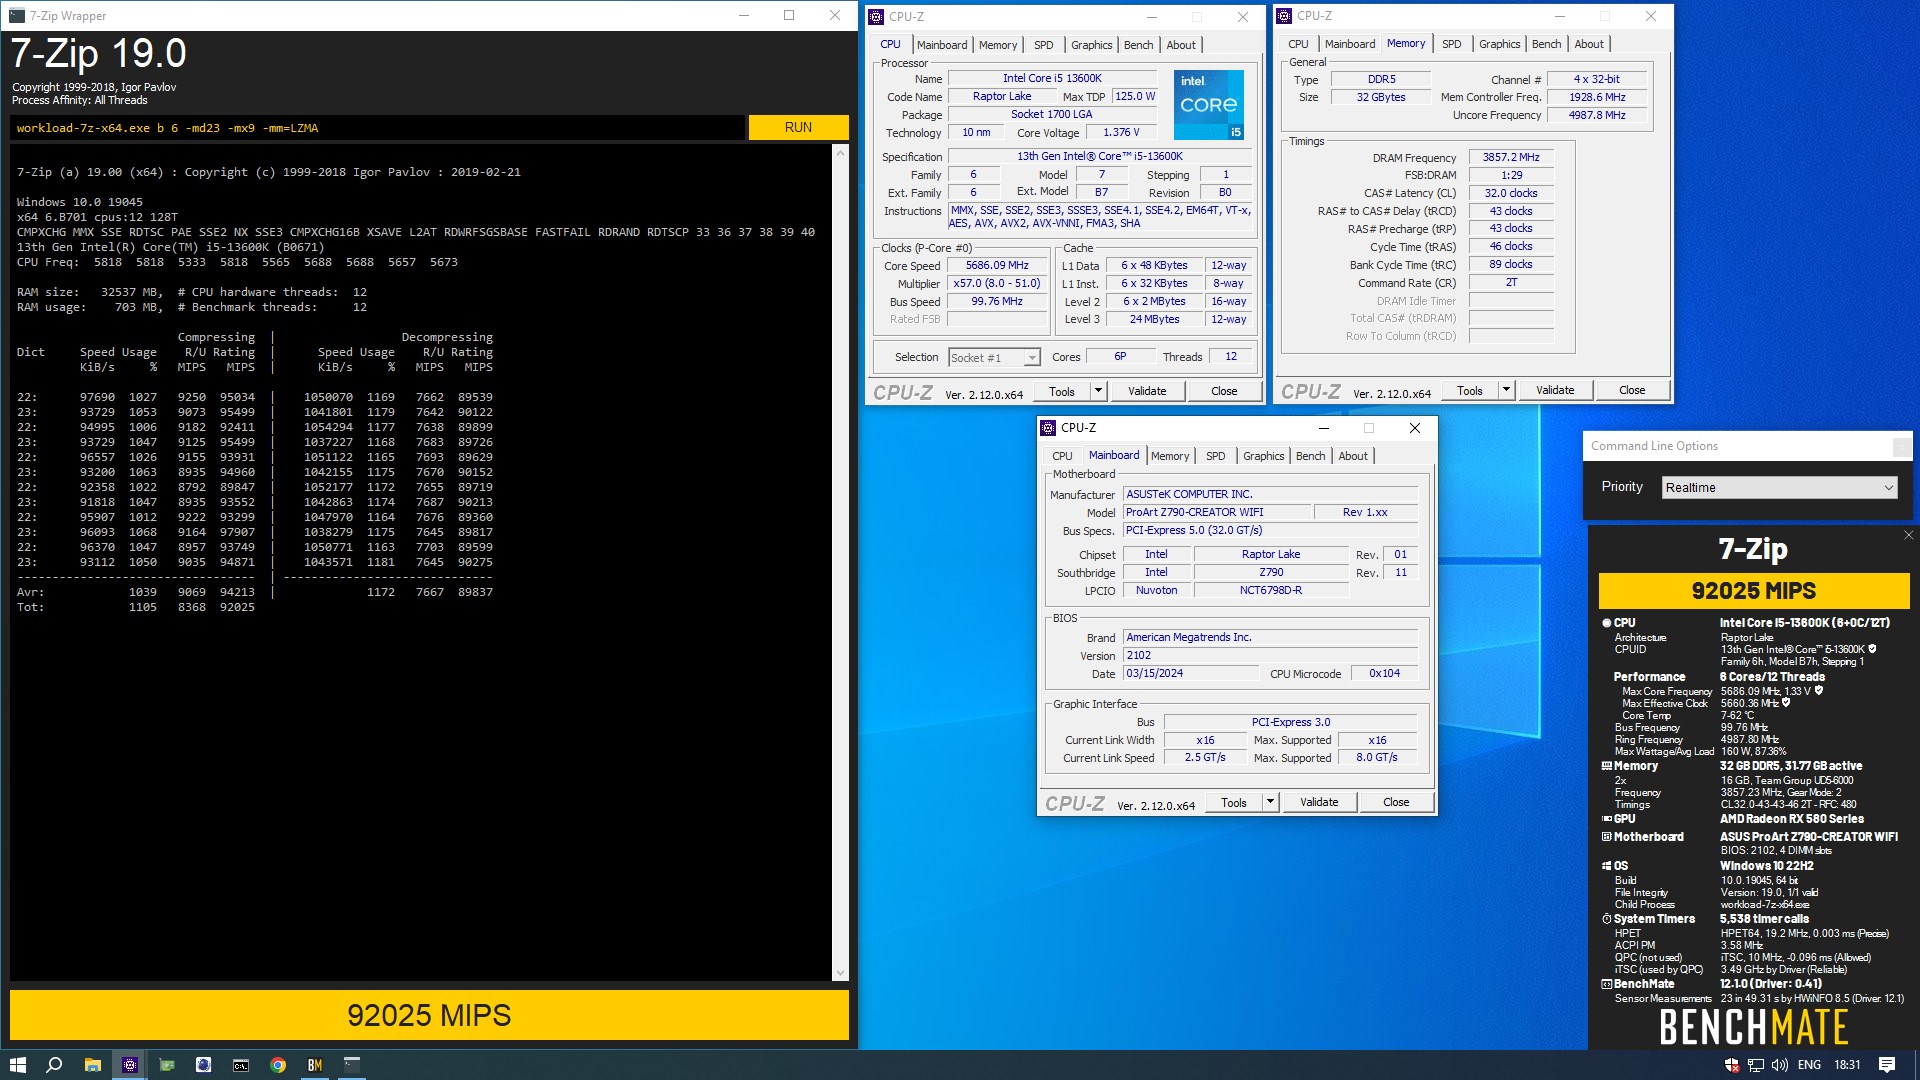Viewport: 1920px width, 1080px height.
Task: Click the System Timers clock icon in BenchMate
Action: pyautogui.click(x=1607, y=919)
